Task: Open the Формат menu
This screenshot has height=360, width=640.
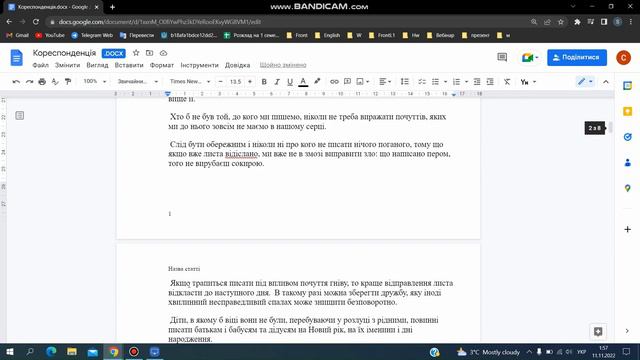Action: pos(162,65)
